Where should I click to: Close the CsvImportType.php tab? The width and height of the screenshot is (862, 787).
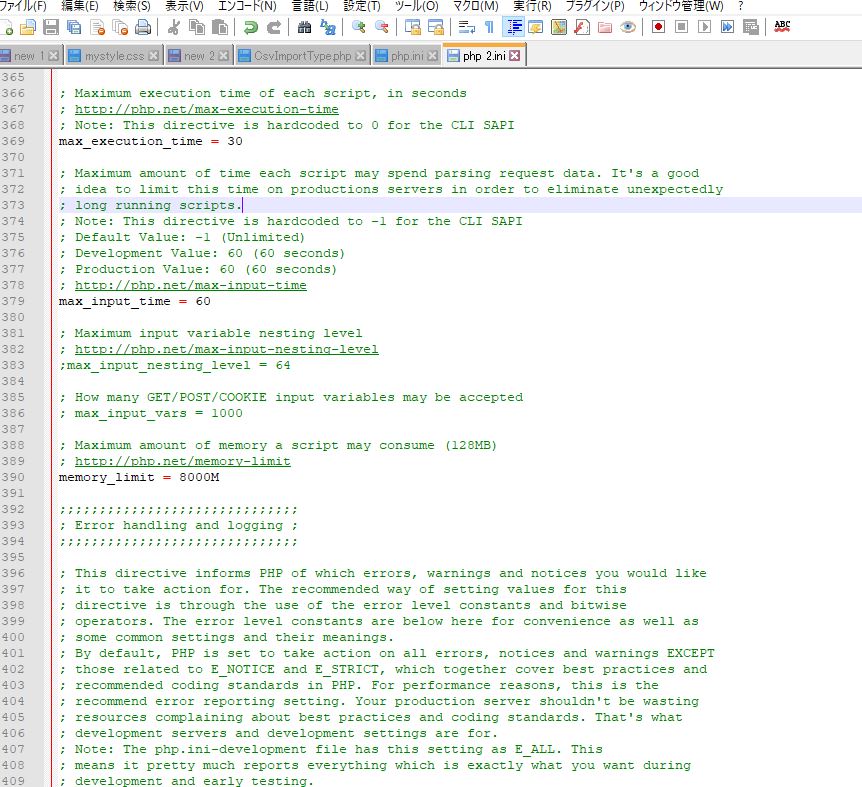tap(361, 56)
